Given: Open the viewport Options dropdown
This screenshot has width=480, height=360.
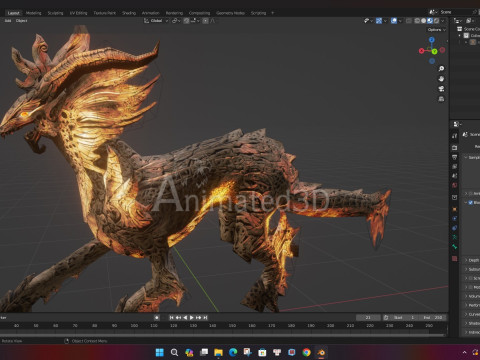Looking at the screenshot, I should pyautogui.click(x=436, y=30).
